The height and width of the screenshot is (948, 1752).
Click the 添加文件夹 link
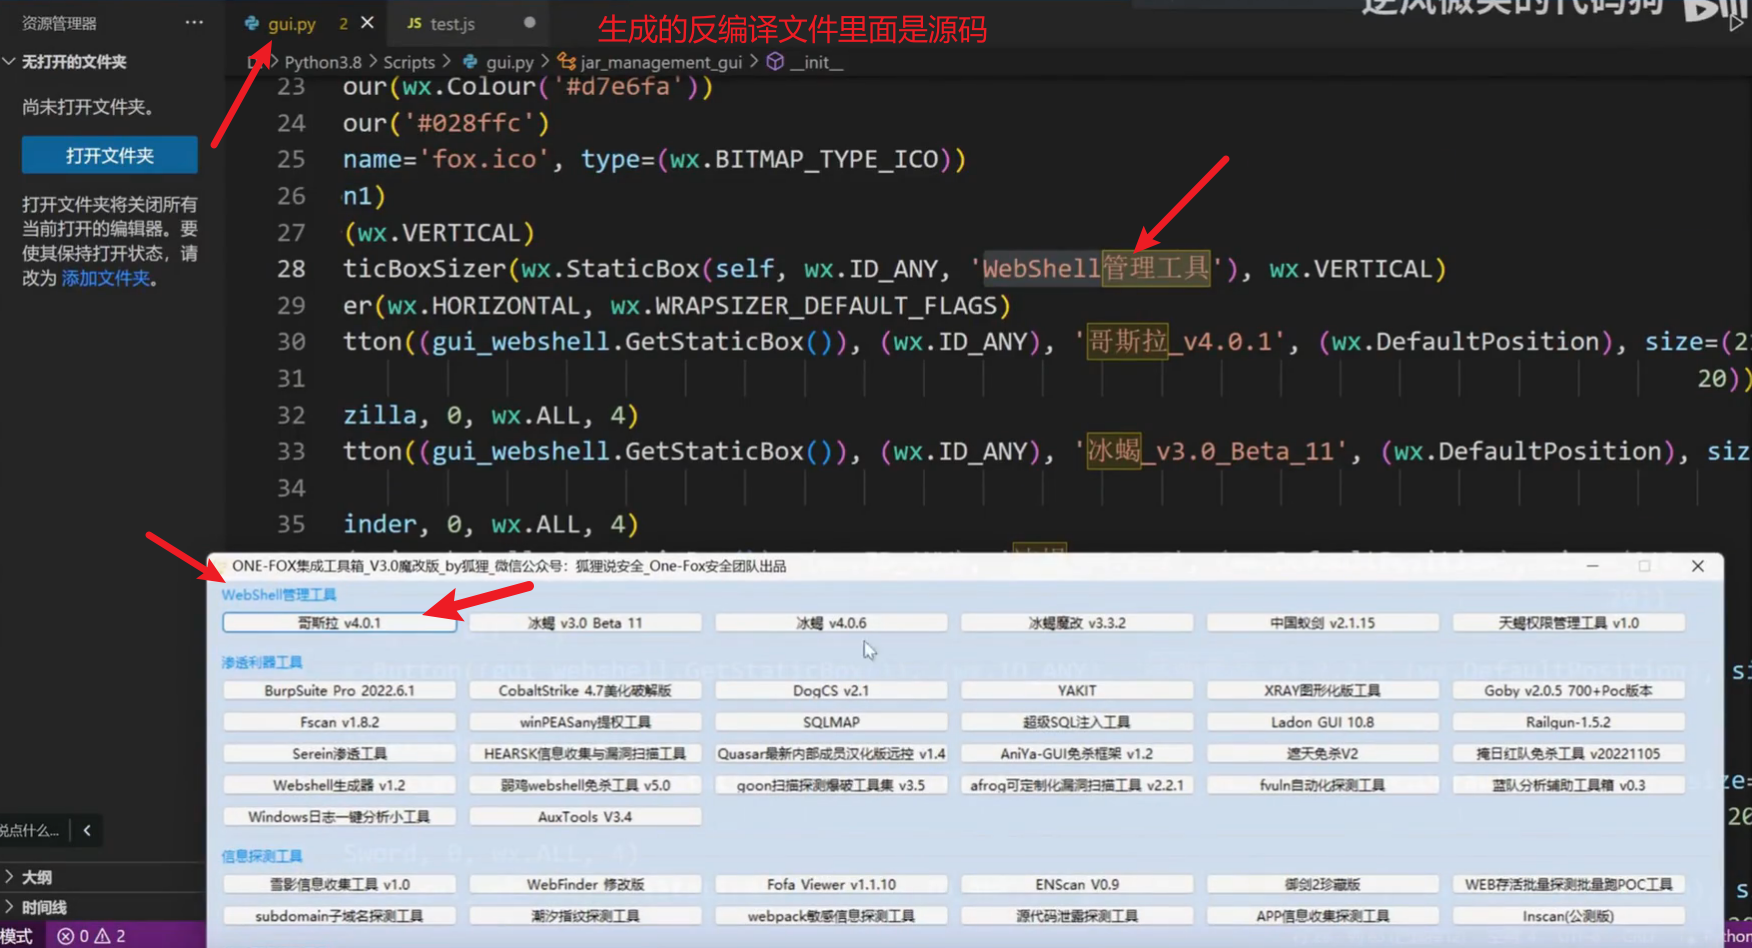tap(106, 278)
